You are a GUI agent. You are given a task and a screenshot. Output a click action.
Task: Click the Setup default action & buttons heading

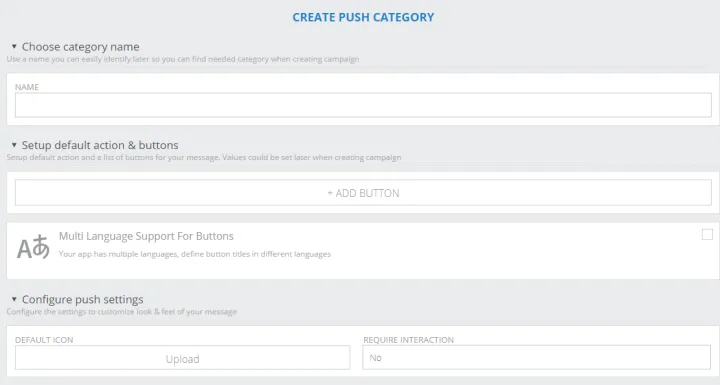pyautogui.click(x=100, y=145)
